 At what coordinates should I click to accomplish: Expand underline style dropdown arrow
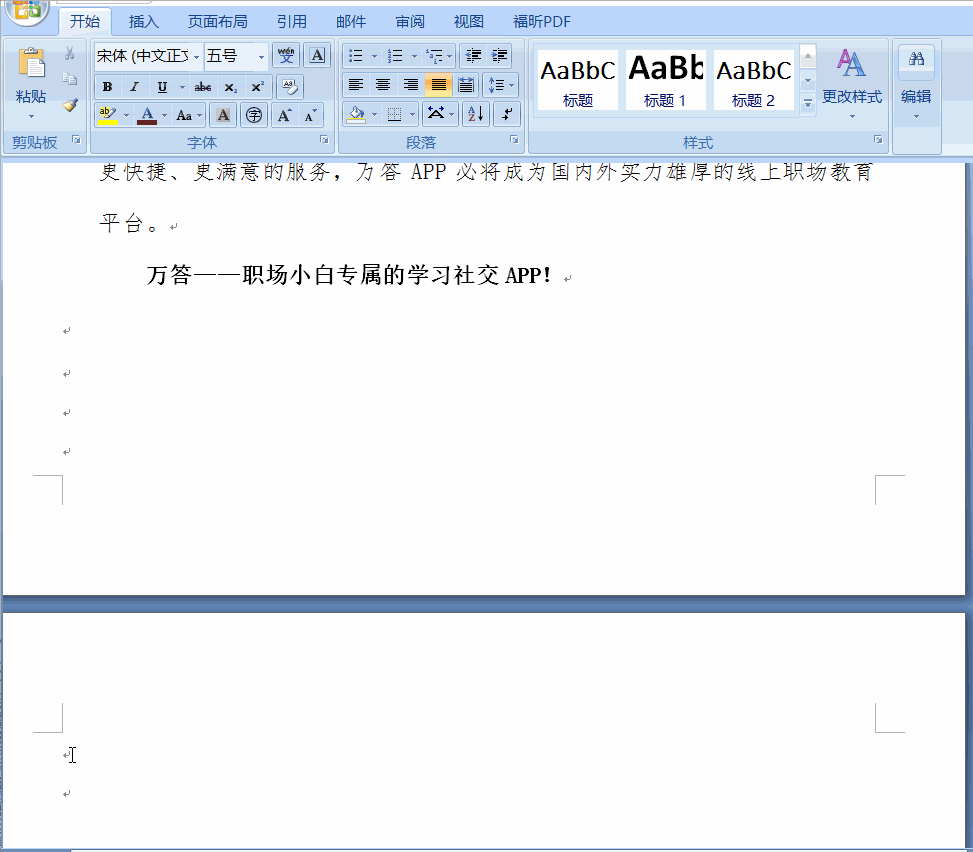[182, 87]
